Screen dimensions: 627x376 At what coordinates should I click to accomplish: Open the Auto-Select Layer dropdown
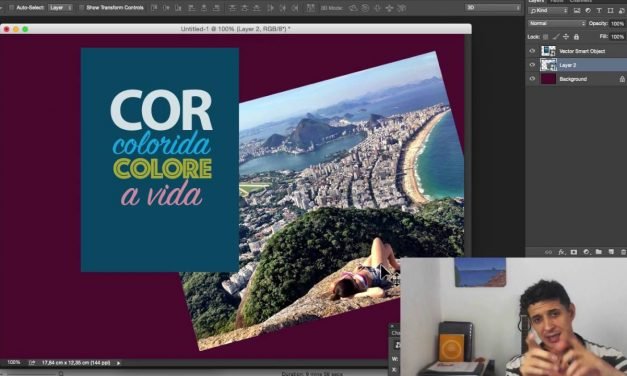pyautogui.click(x=60, y=8)
